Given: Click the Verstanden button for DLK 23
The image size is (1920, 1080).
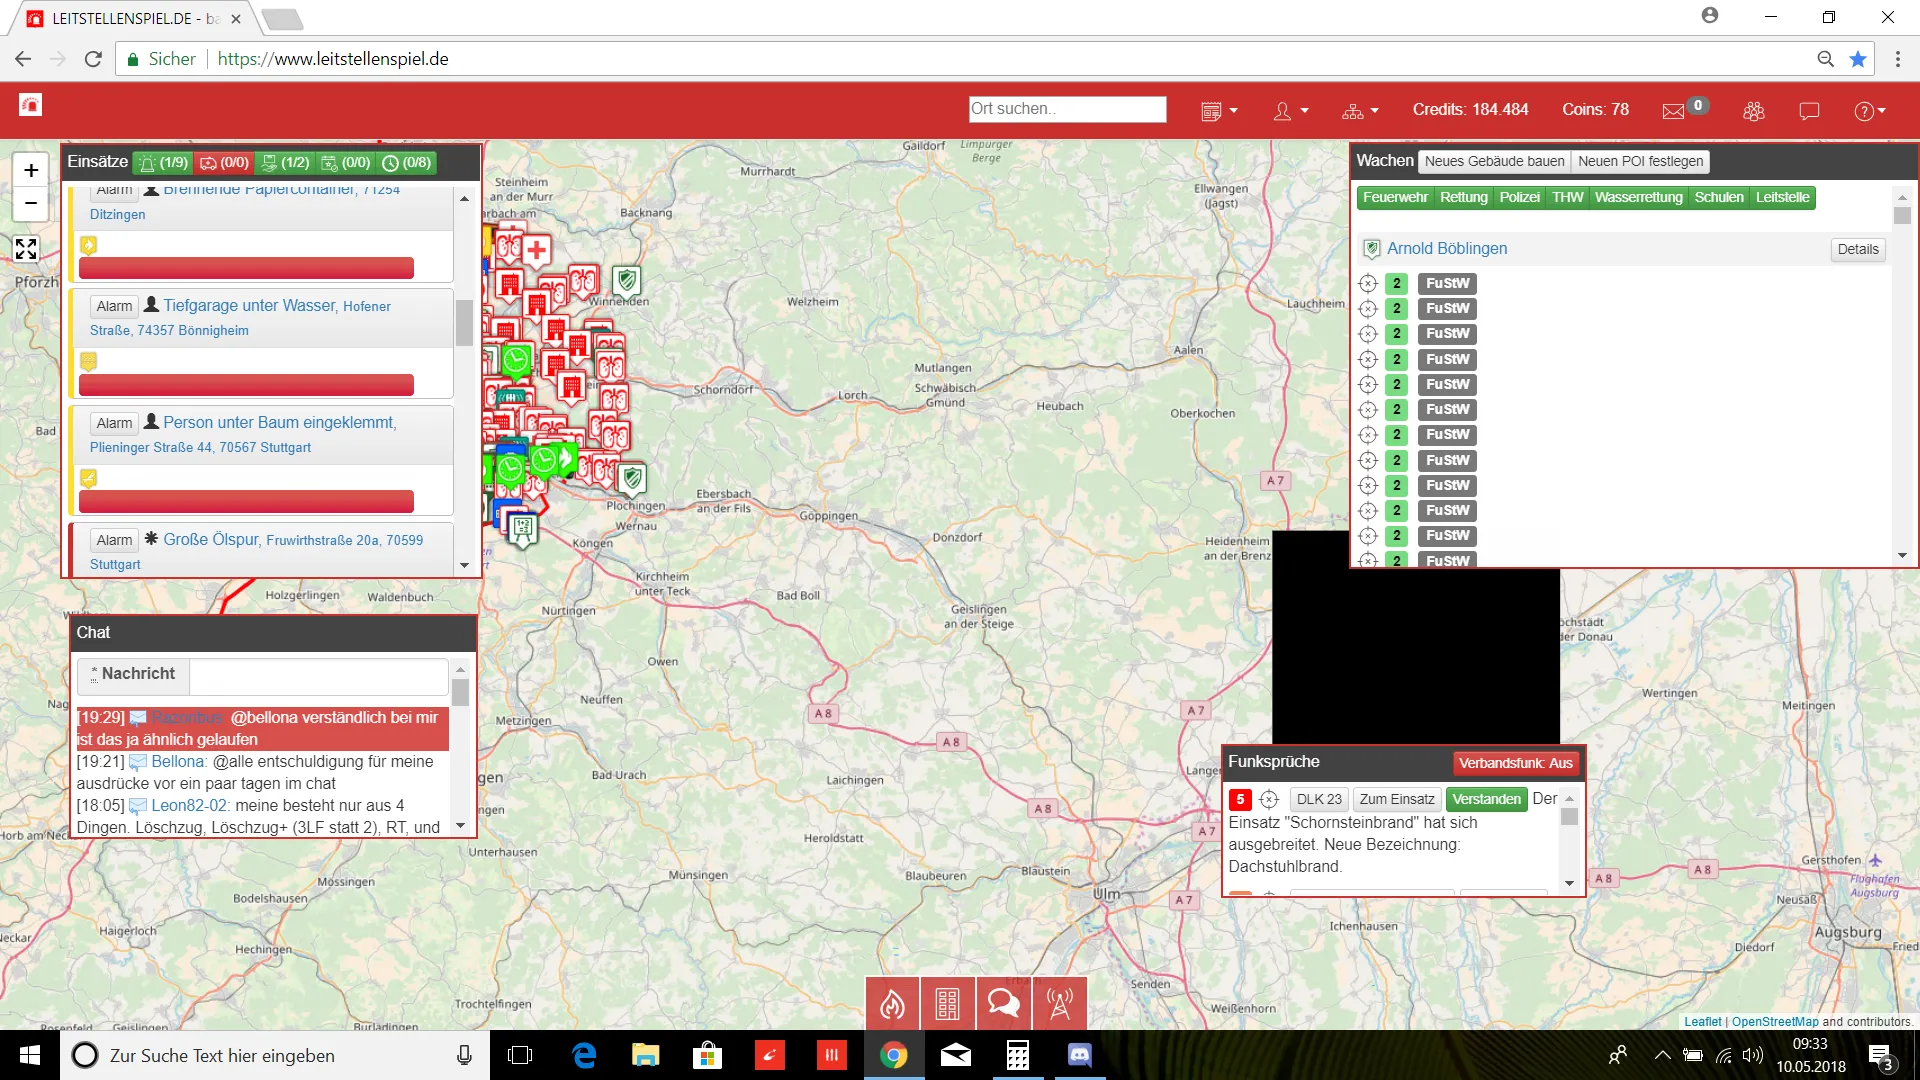Looking at the screenshot, I should point(1486,799).
